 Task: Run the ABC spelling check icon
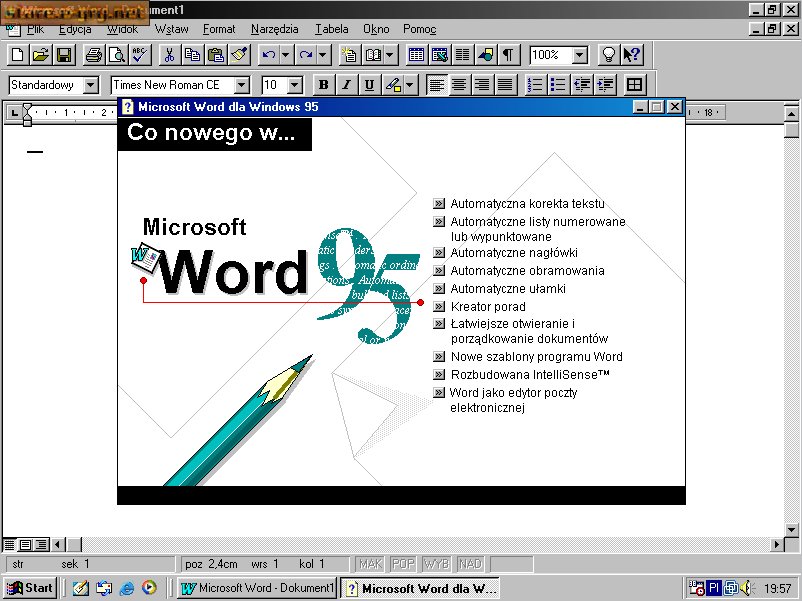tap(140, 55)
